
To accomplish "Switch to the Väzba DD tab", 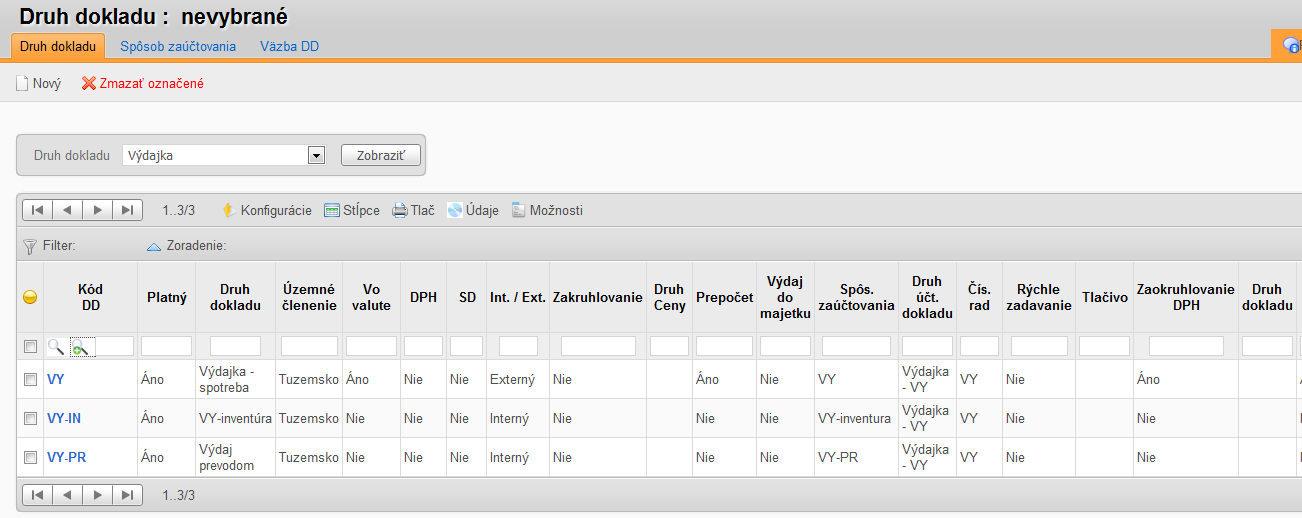I will coord(289,46).
